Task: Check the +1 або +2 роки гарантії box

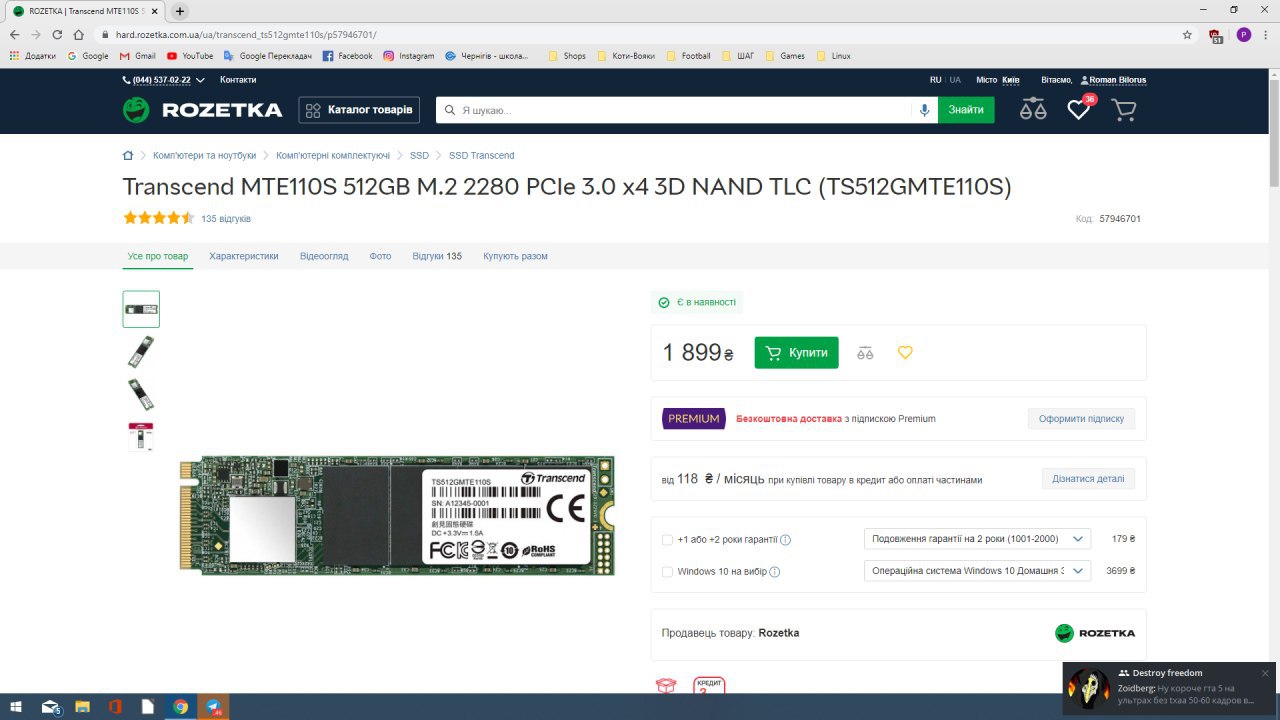Action: (x=667, y=540)
